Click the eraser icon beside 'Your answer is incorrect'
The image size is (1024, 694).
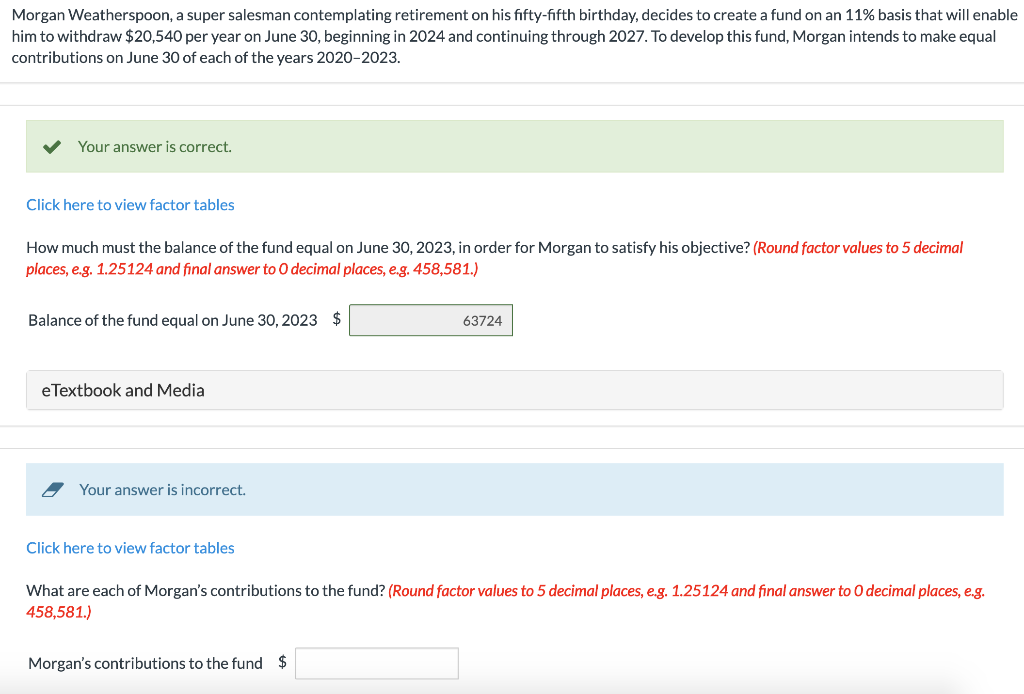point(53,490)
